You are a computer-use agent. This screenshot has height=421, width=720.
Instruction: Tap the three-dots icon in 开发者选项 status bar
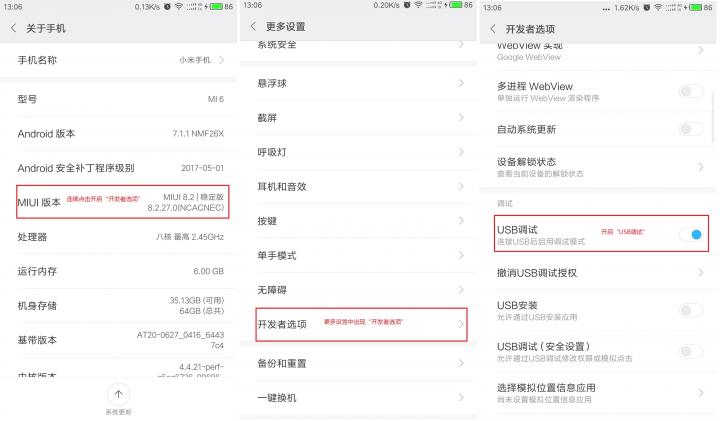pyautogui.click(x=606, y=8)
